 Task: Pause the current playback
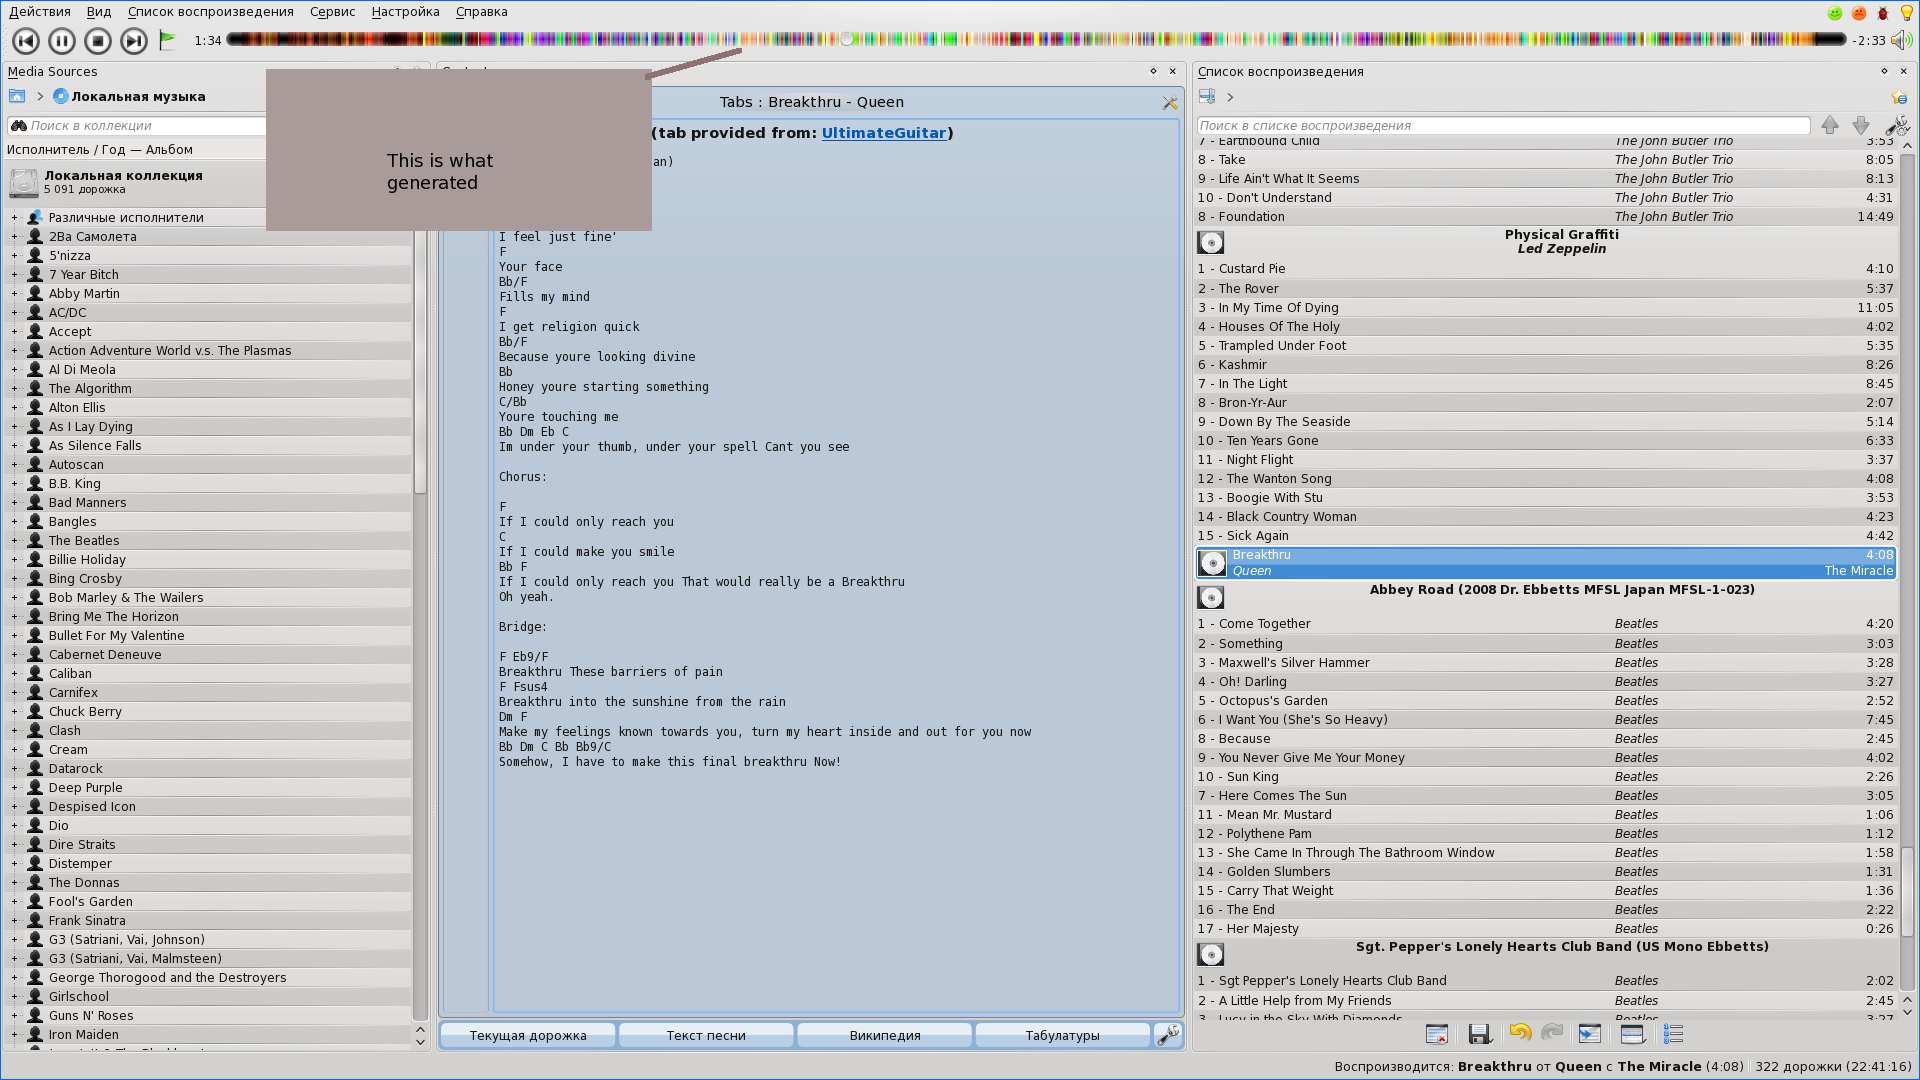pyautogui.click(x=62, y=41)
